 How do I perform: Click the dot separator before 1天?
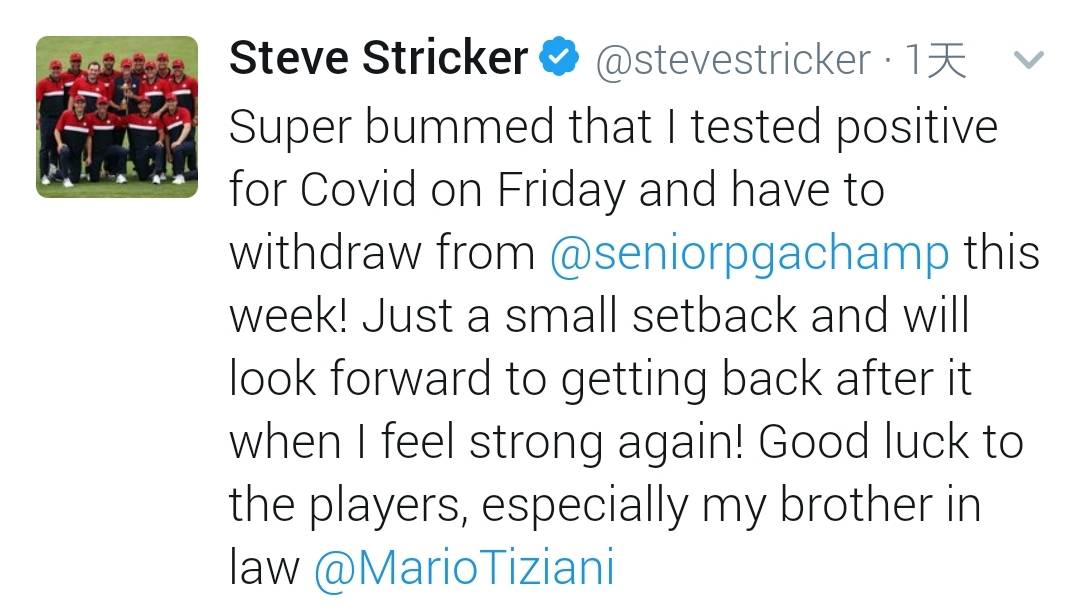coord(888,62)
